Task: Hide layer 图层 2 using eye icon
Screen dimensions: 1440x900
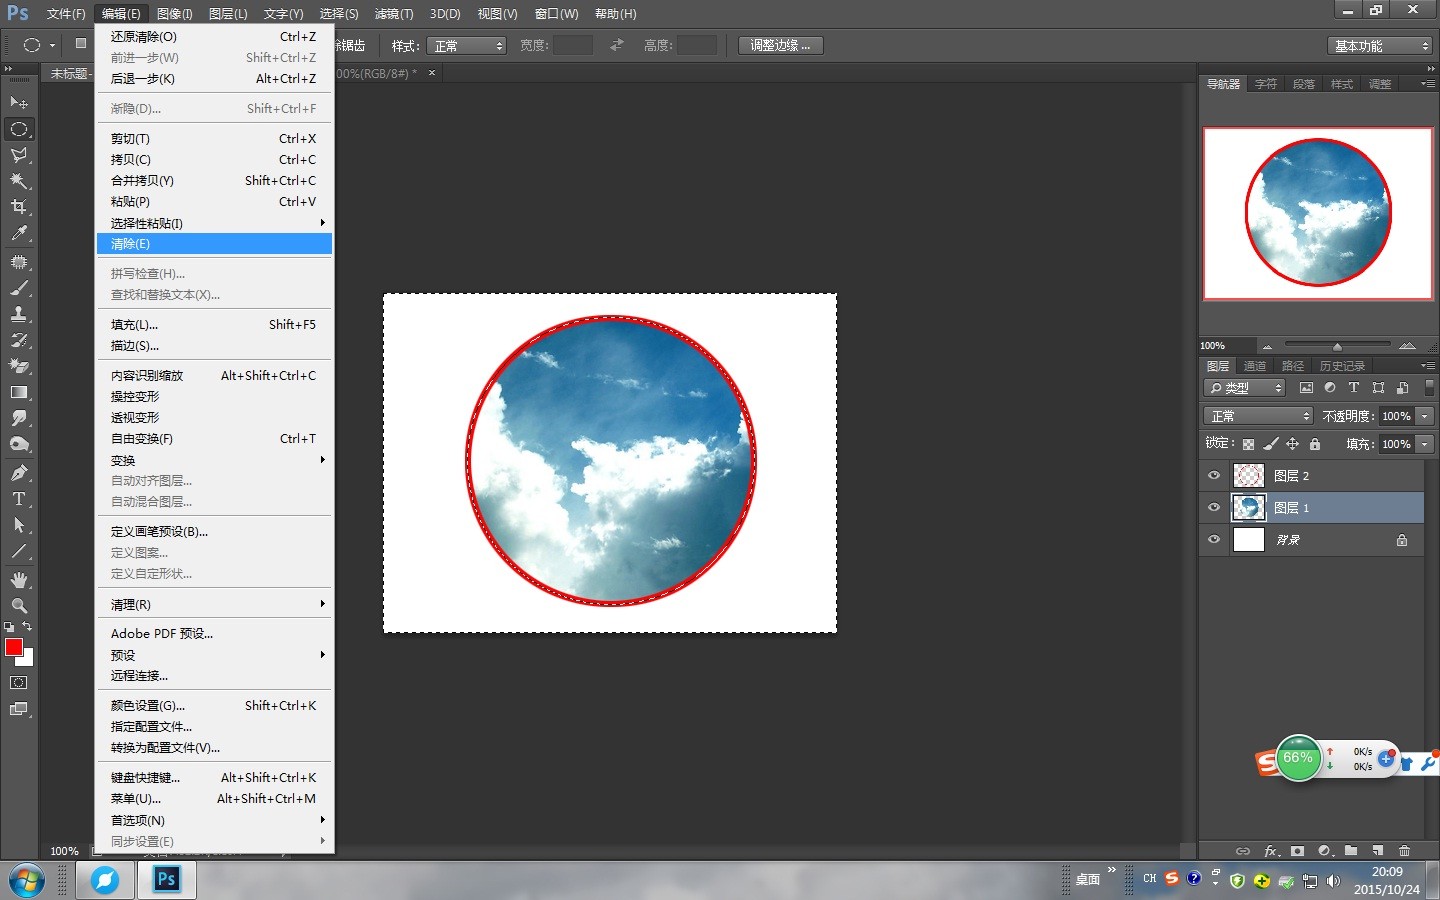Action: tap(1214, 476)
